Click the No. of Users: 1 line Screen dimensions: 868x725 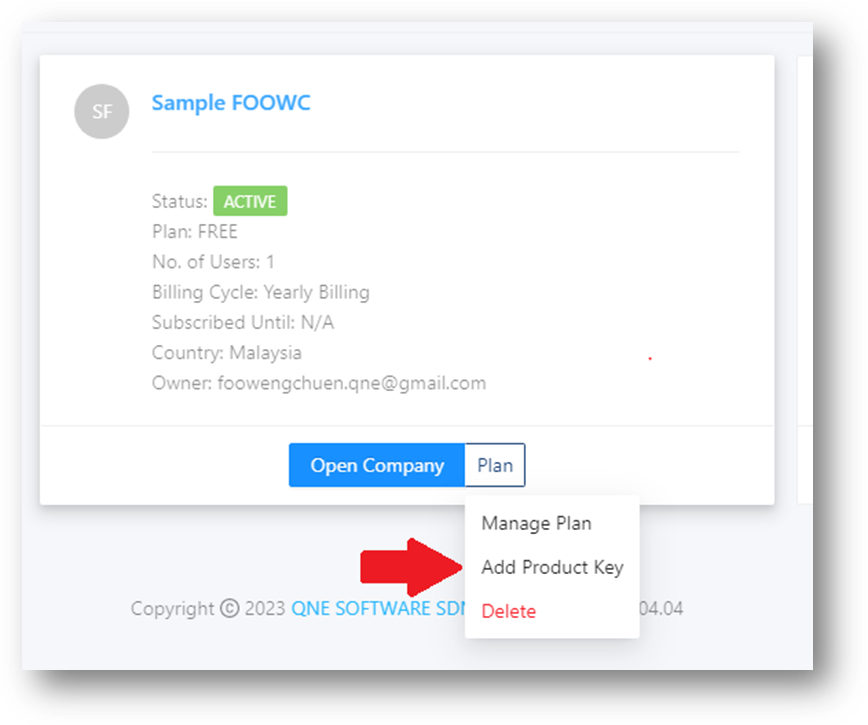pyautogui.click(x=213, y=262)
